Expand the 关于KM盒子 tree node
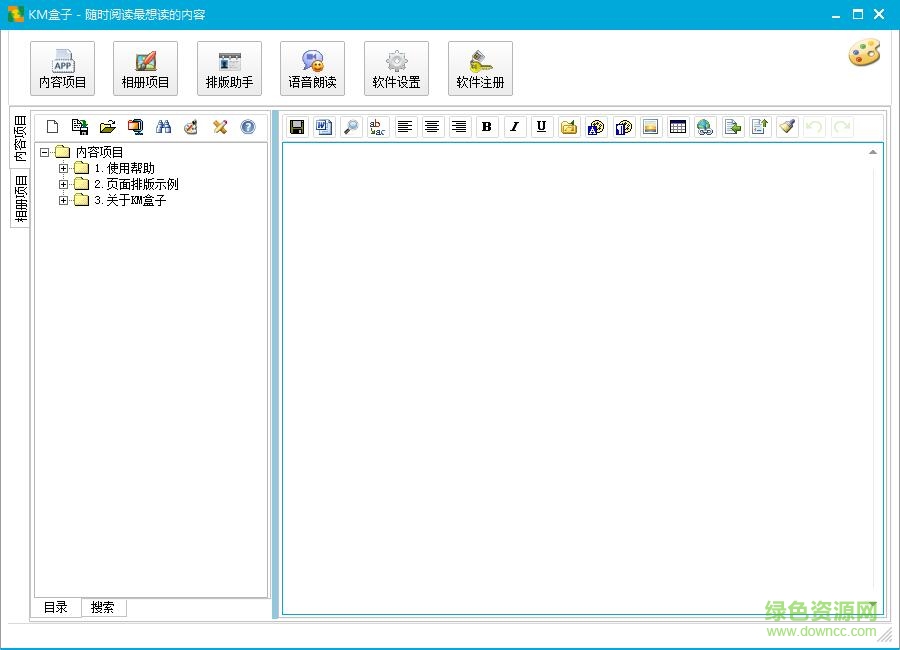This screenshot has height=650, width=900. [63, 200]
